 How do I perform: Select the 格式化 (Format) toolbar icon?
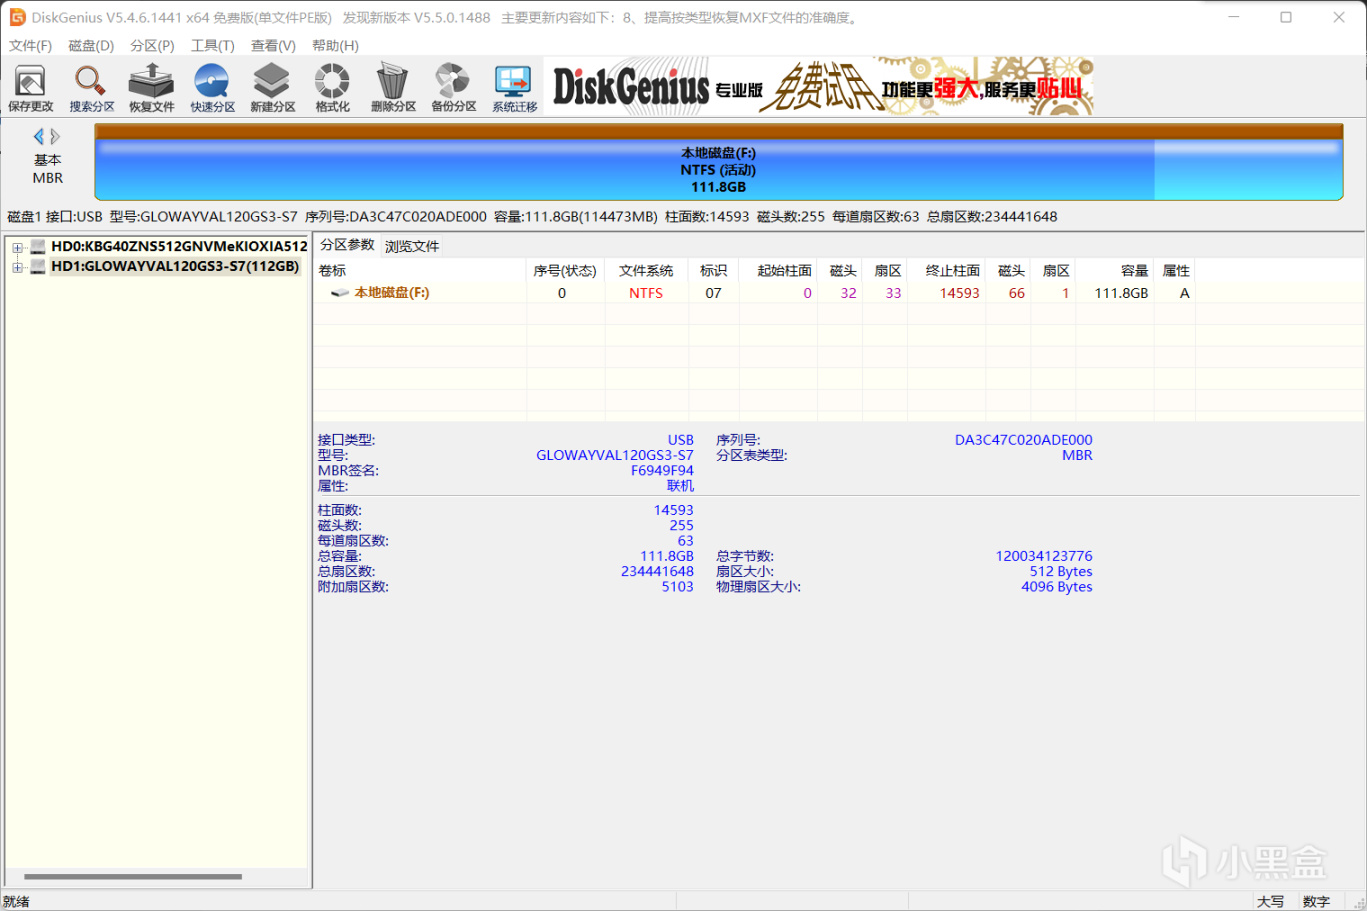coord(332,88)
